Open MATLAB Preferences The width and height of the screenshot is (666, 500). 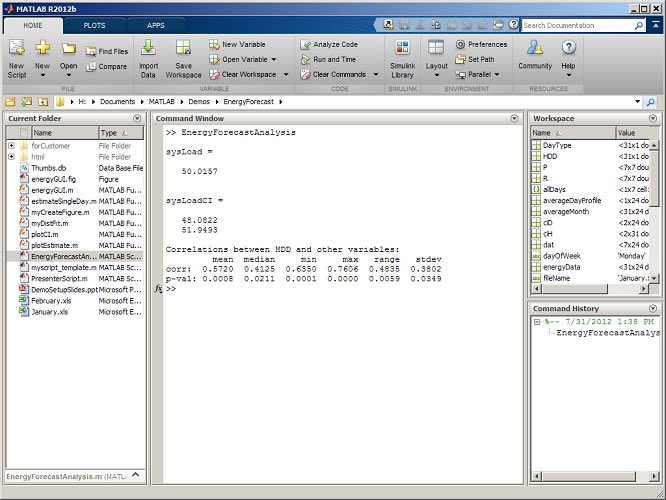pyautogui.click(x=482, y=44)
